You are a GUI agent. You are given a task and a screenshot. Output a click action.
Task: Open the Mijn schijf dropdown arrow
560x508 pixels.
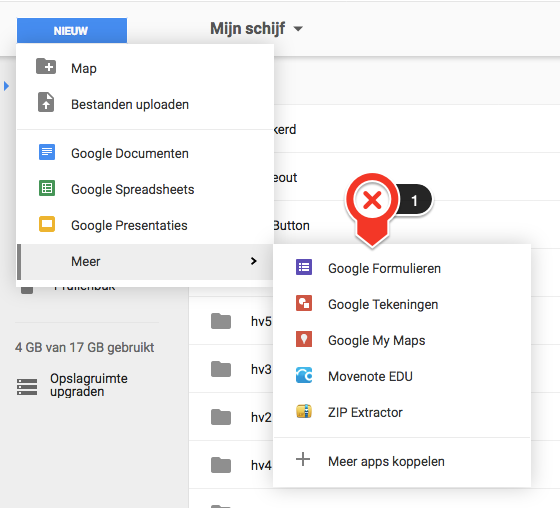pos(298,29)
